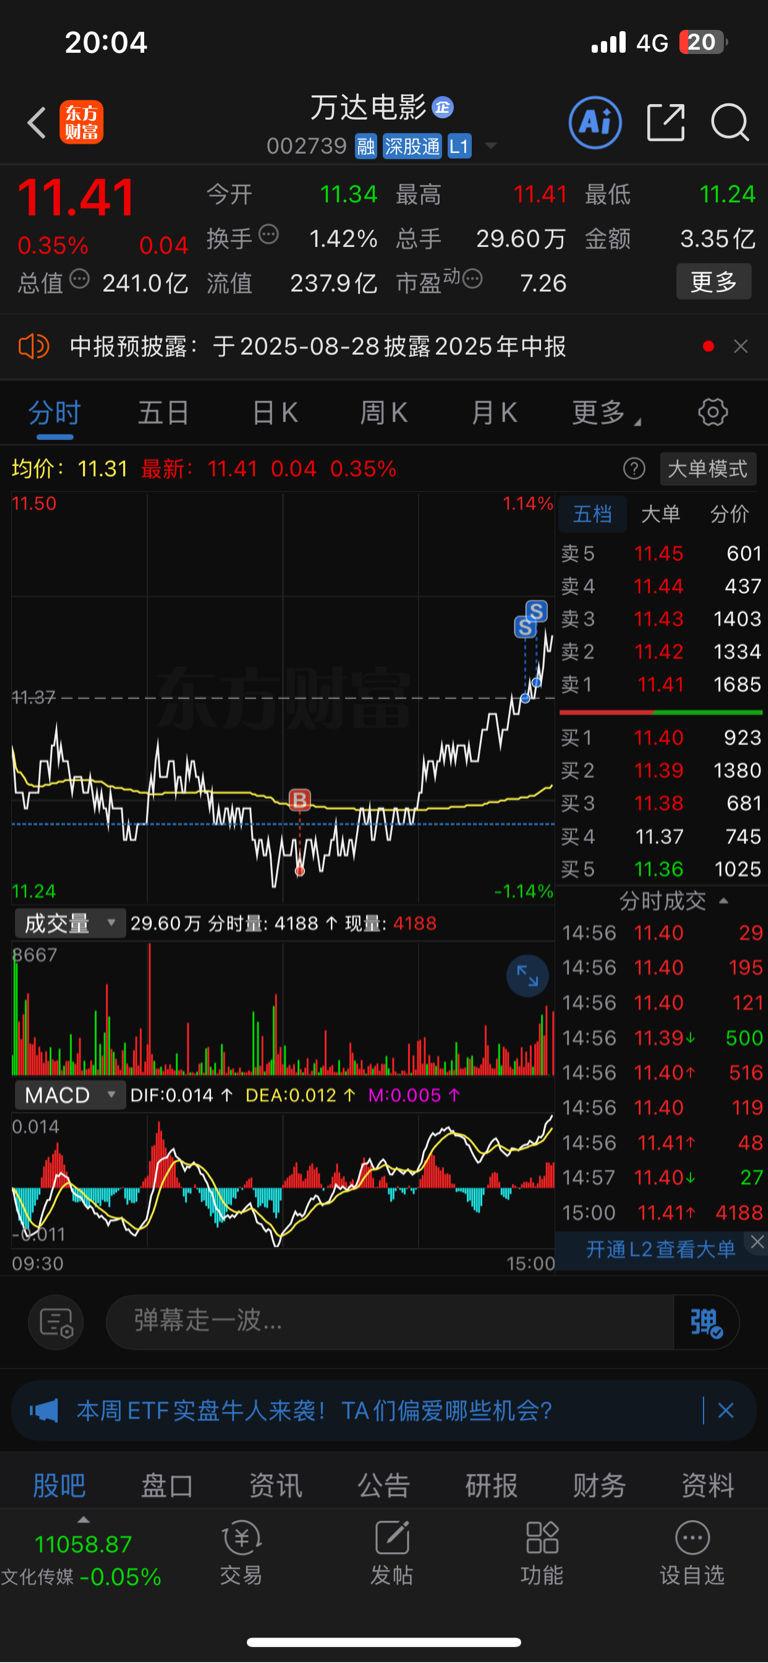This screenshot has height=1663, width=768.
Task: Tap 融 margin tag
Action: point(366,147)
